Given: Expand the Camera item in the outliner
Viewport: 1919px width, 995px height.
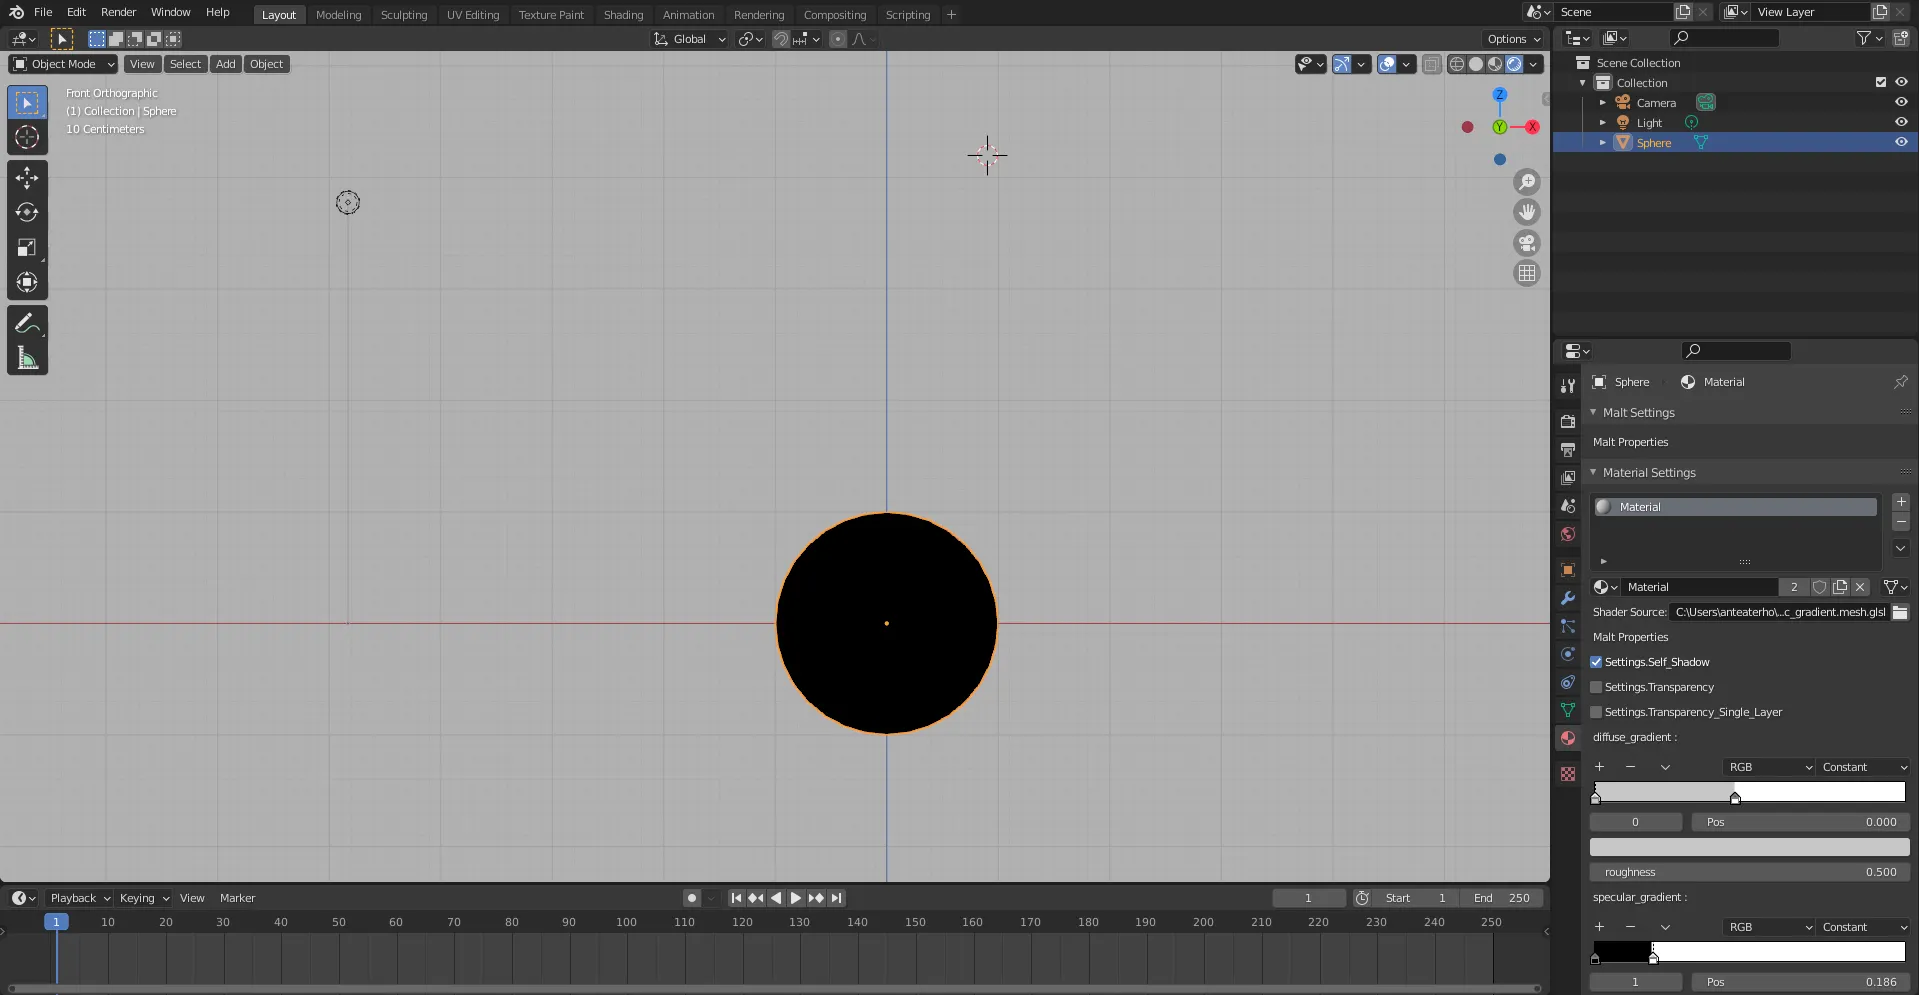Looking at the screenshot, I should click(1603, 103).
